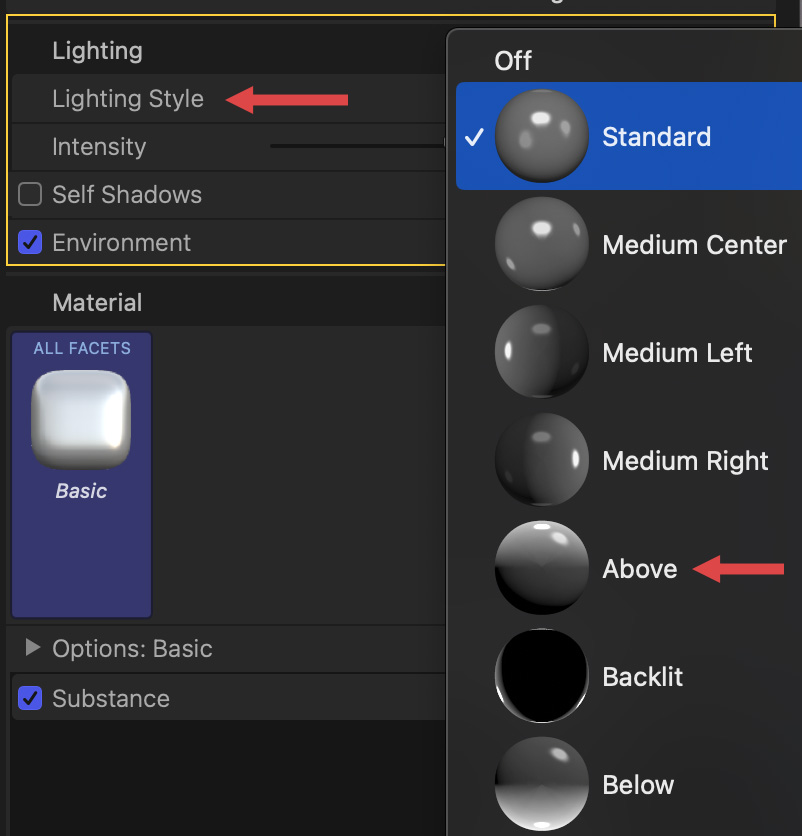Enable the Self Shadows checkbox

30,194
